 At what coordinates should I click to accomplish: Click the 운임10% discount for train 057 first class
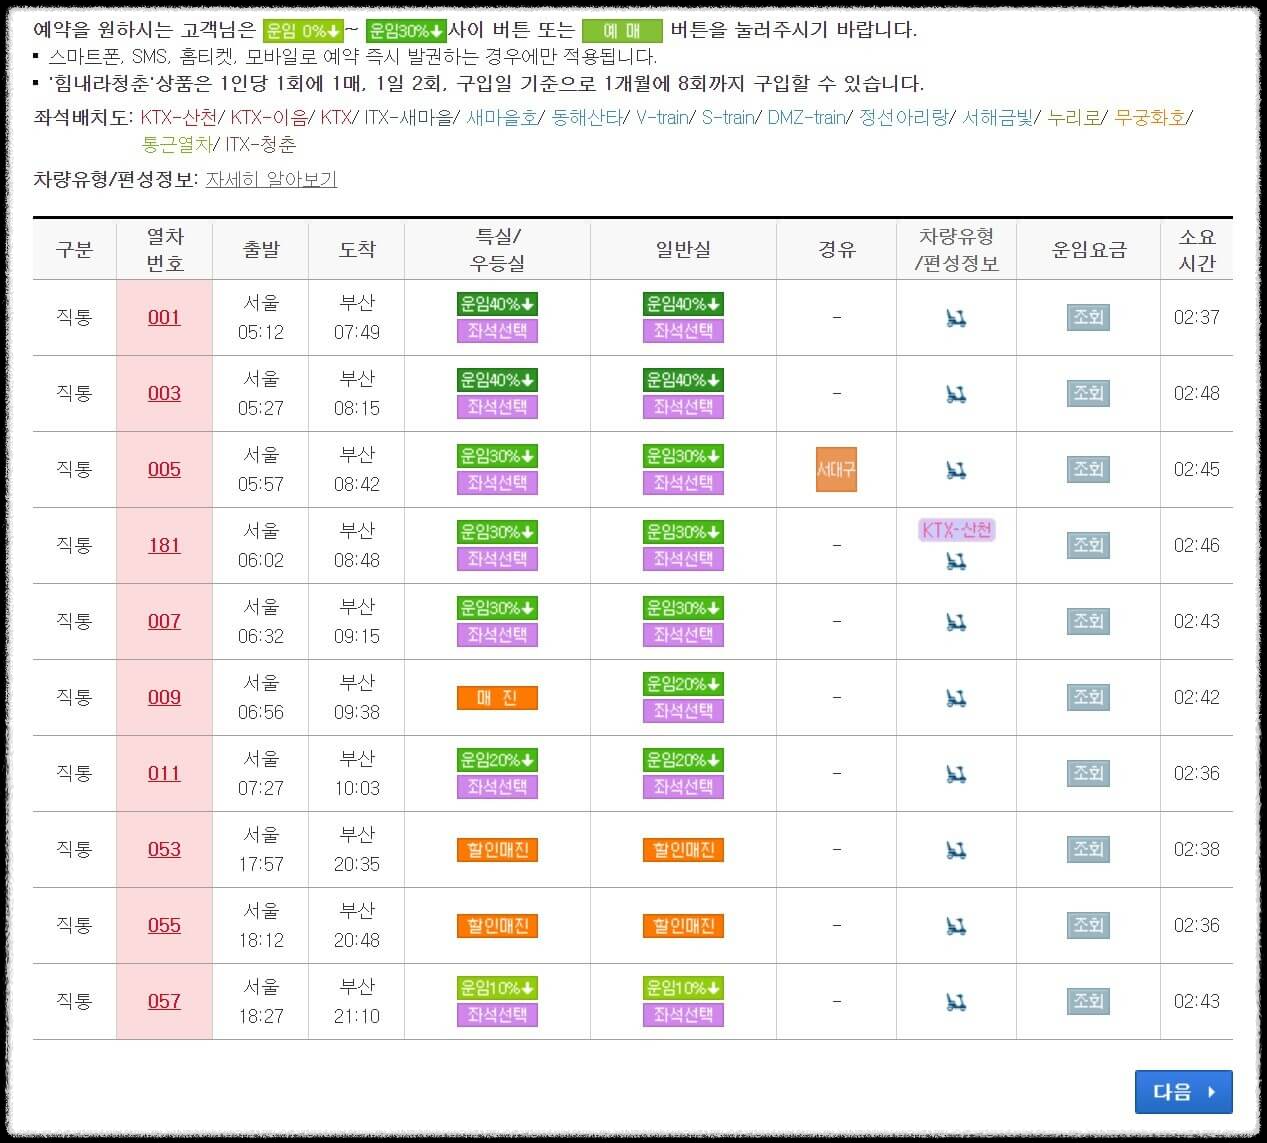pyautogui.click(x=496, y=988)
